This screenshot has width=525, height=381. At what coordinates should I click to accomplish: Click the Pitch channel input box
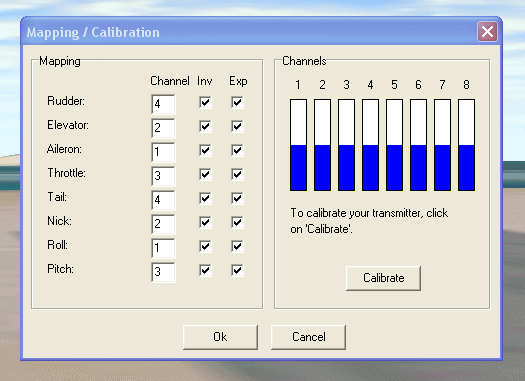point(163,272)
